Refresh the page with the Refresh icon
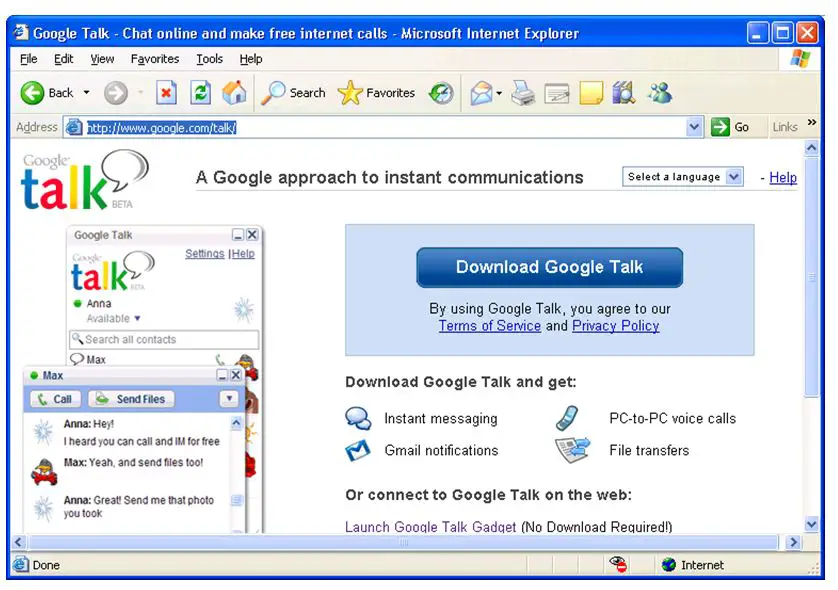 click(200, 93)
